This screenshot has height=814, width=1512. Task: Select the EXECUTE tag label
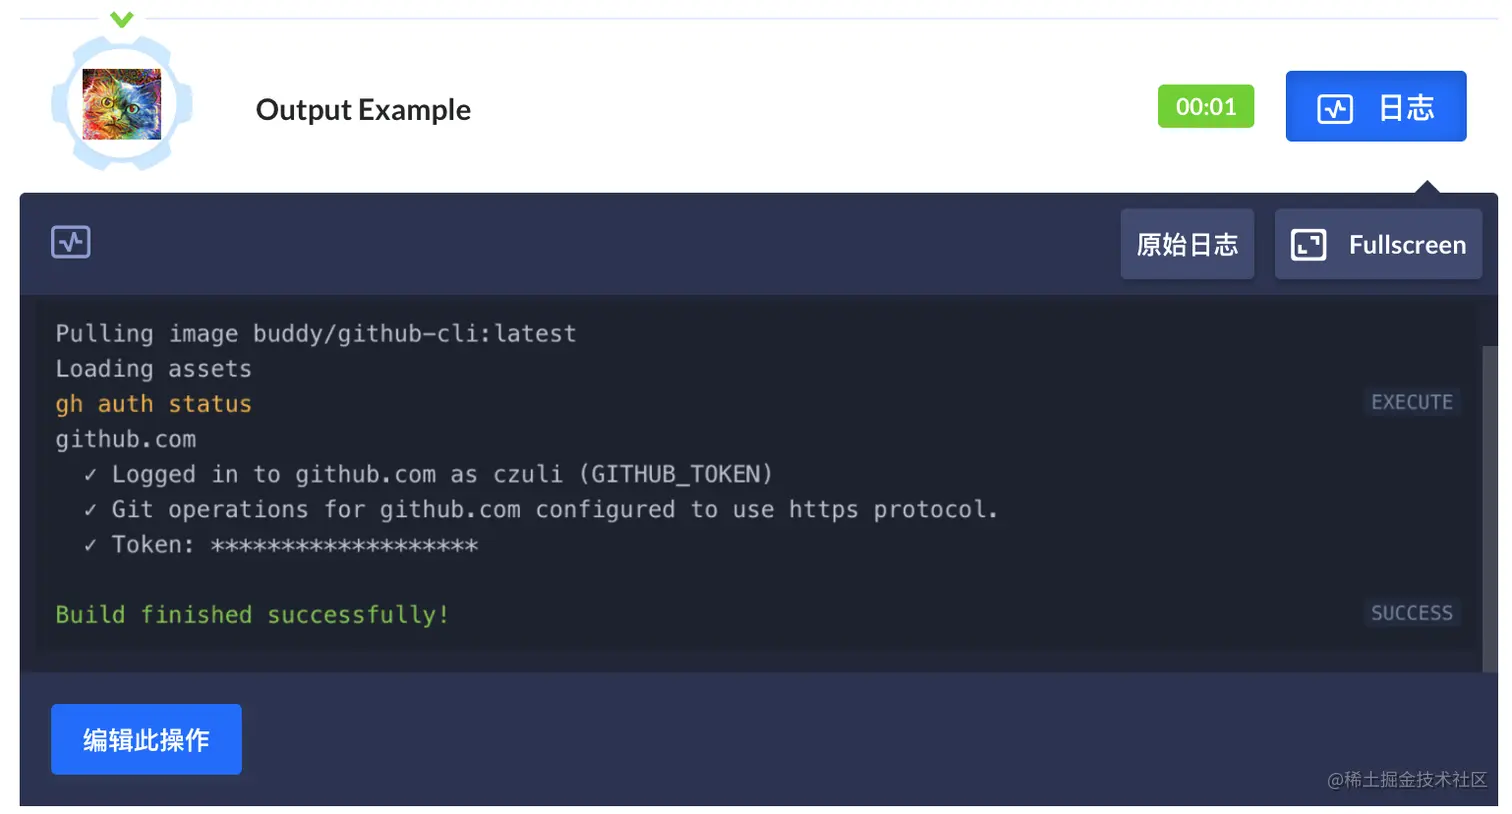click(x=1412, y=402)
